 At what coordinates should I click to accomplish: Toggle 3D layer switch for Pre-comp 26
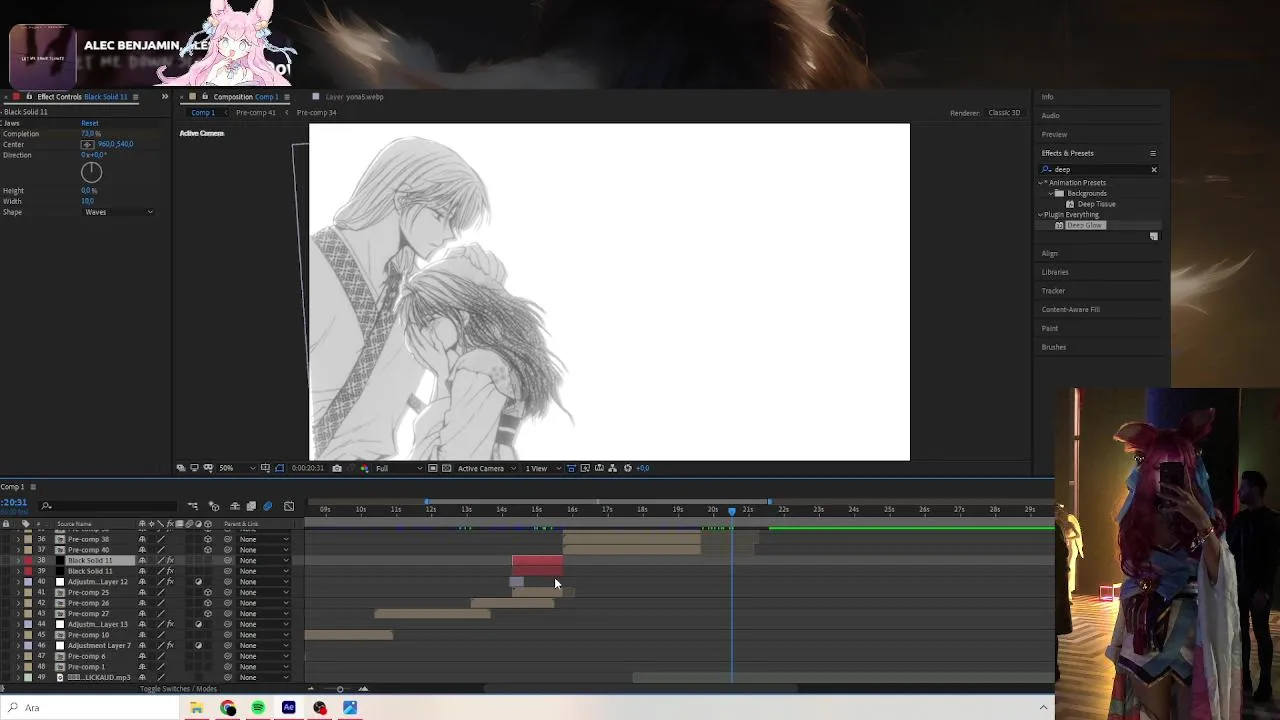tap(208, 603)
